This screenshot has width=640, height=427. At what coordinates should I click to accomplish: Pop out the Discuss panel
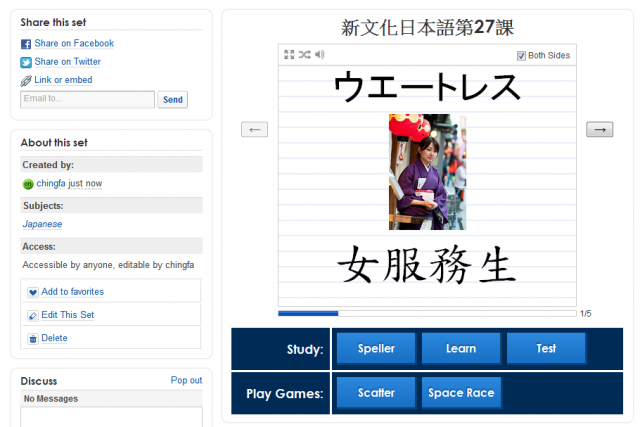pyautogui.click(x=186, y=380)
